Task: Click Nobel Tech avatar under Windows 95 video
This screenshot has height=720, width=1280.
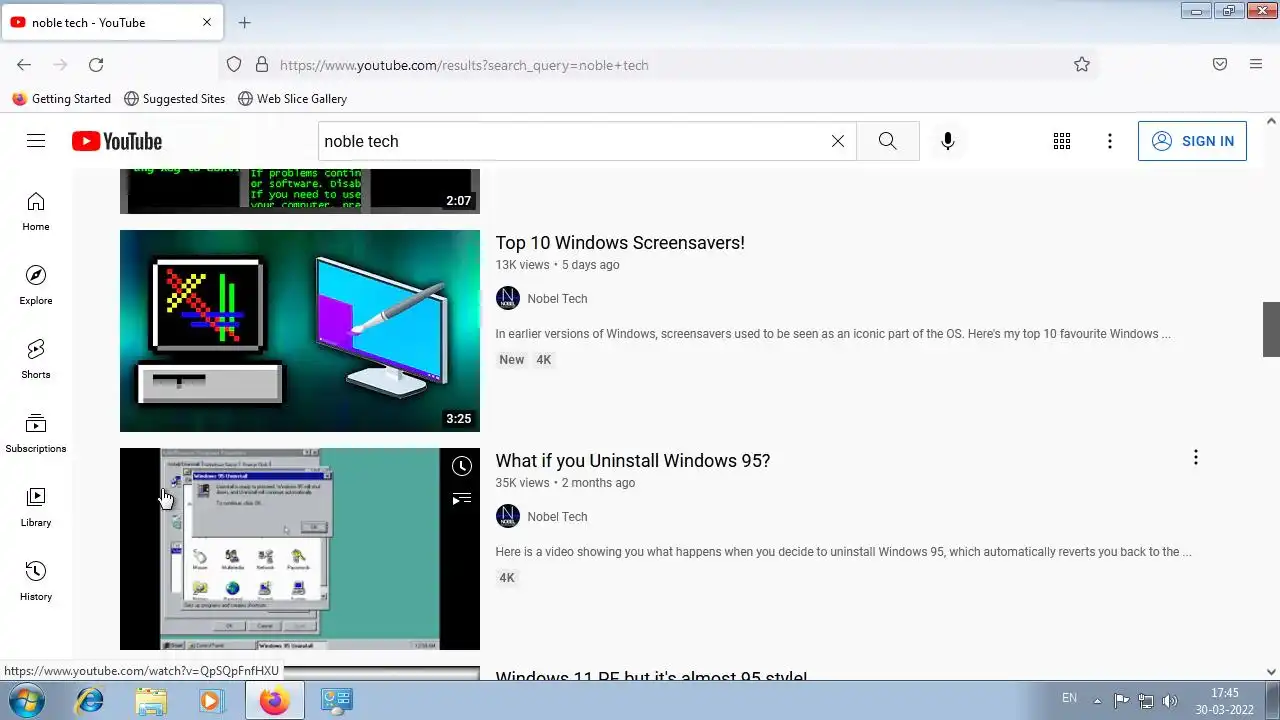Action: [508, 516]
